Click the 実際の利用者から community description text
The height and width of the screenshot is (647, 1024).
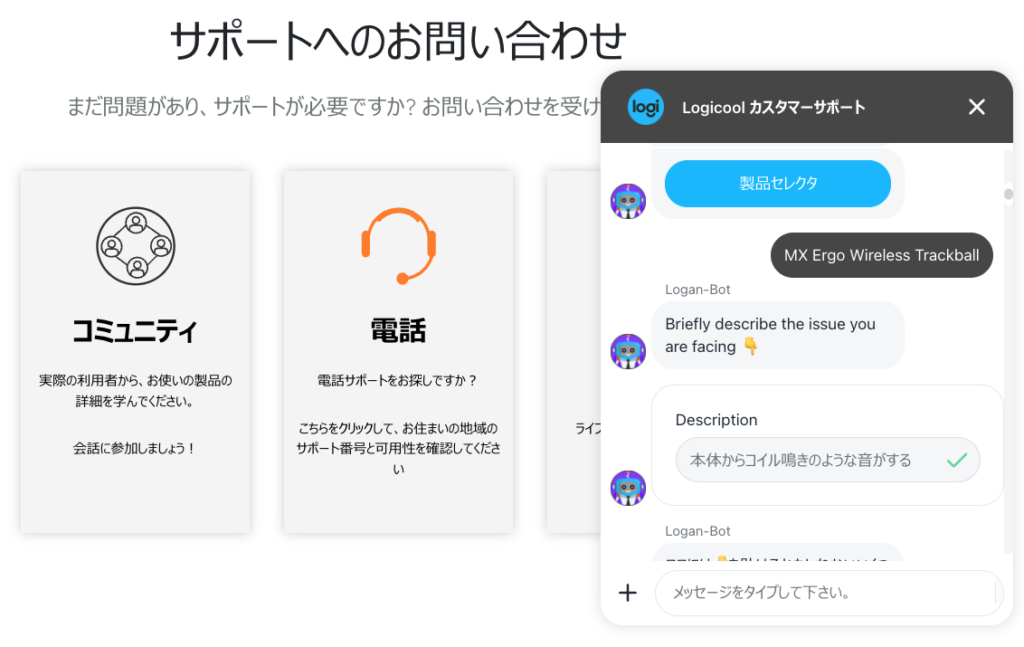(x=135, y=390)
